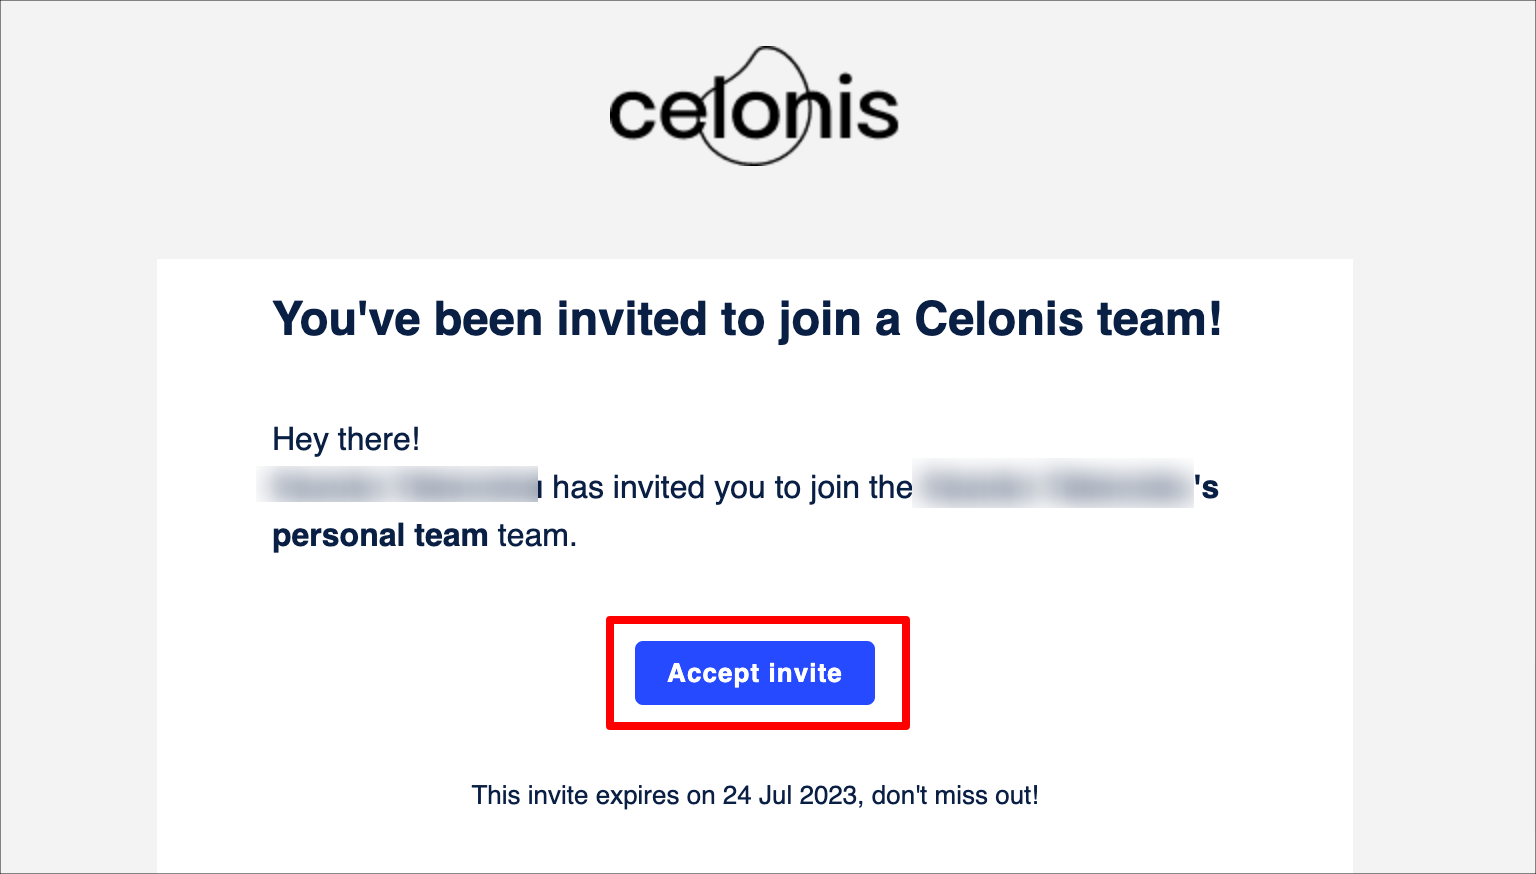Click "This invite expires on" text

(x=593, y=795)
